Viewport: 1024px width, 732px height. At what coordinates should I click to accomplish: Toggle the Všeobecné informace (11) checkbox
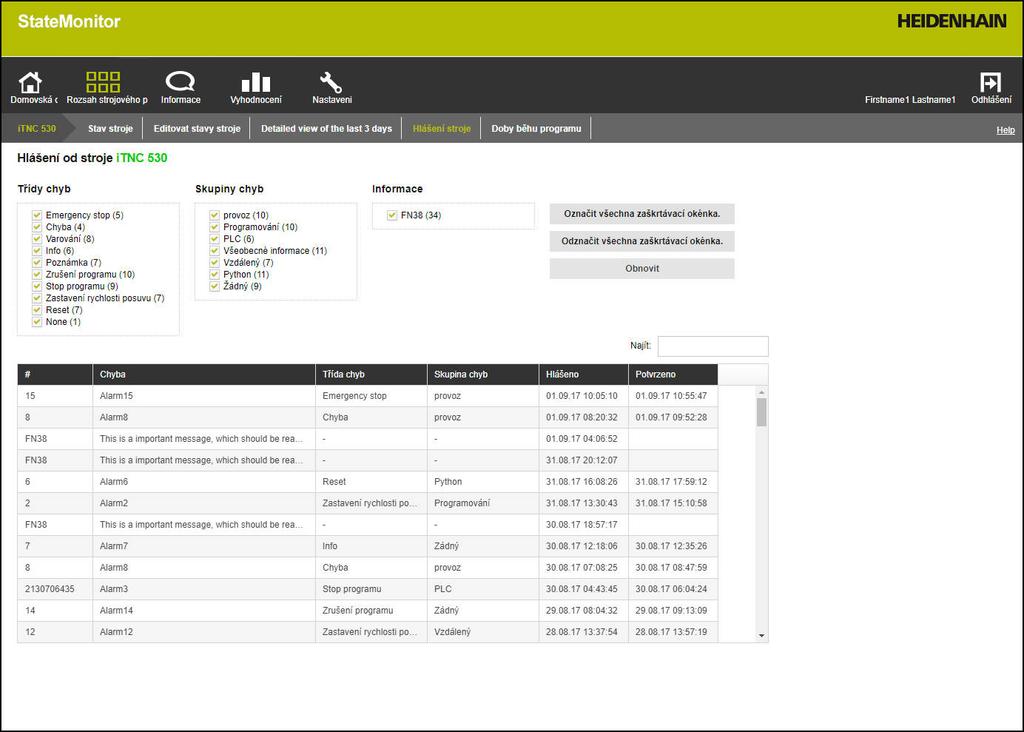pos(214,251)
